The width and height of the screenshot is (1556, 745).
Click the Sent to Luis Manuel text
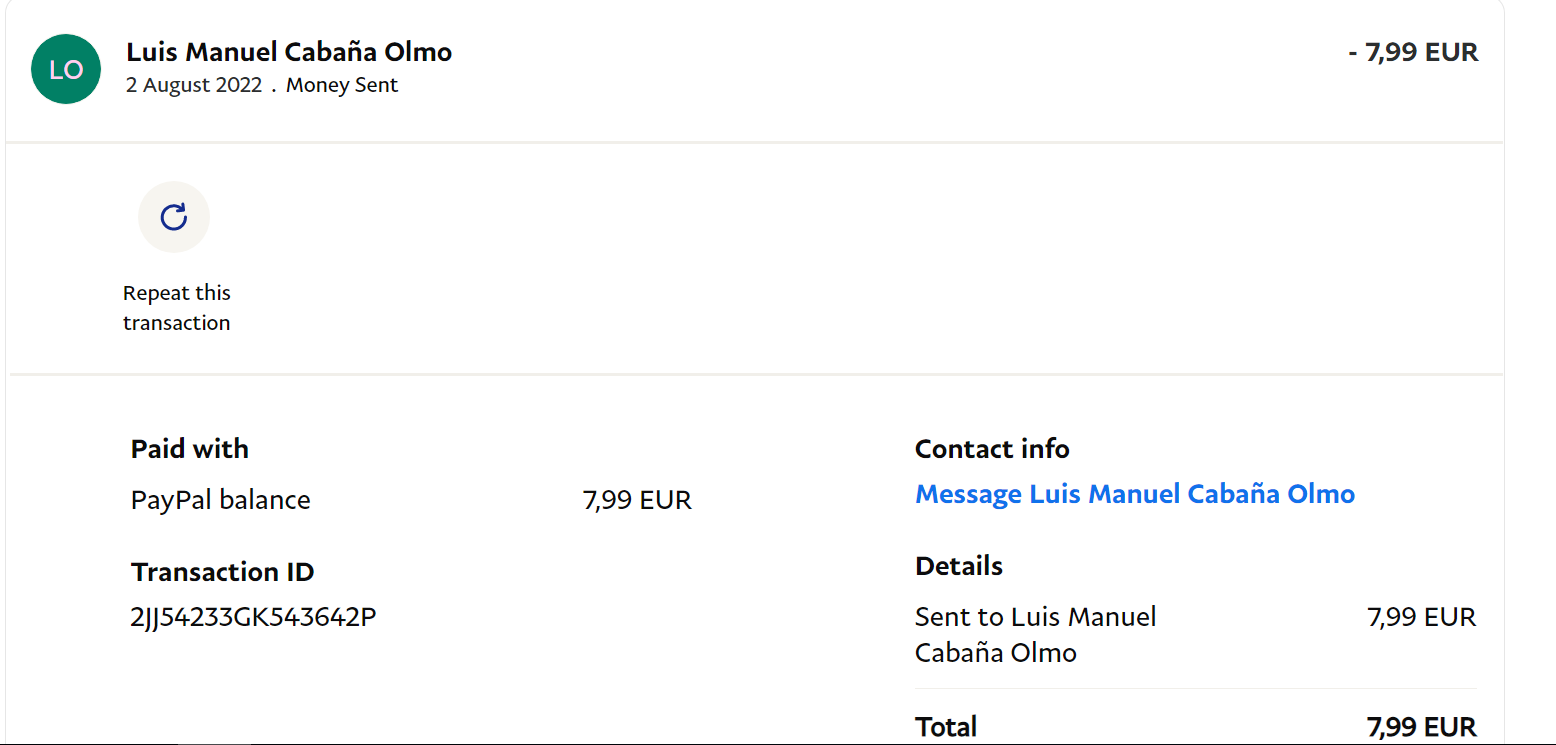click(1036, 617)
